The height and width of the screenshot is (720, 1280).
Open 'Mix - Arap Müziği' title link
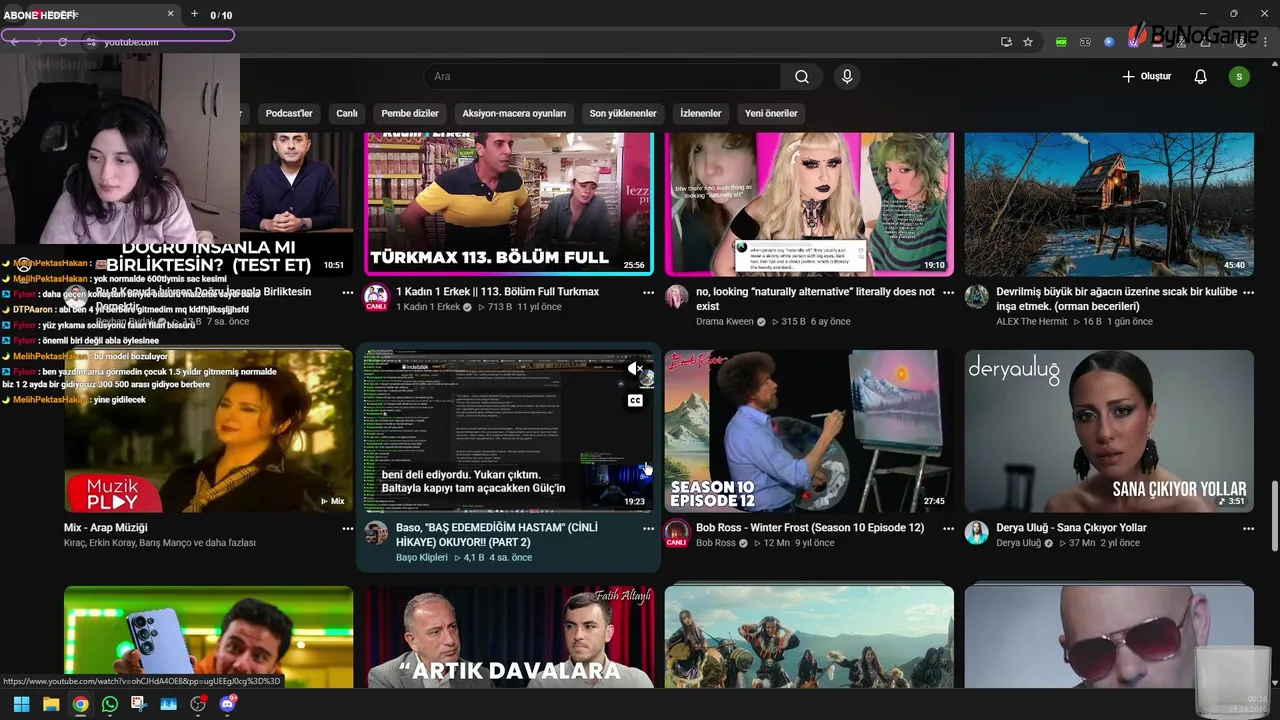(x=105, y=528)
